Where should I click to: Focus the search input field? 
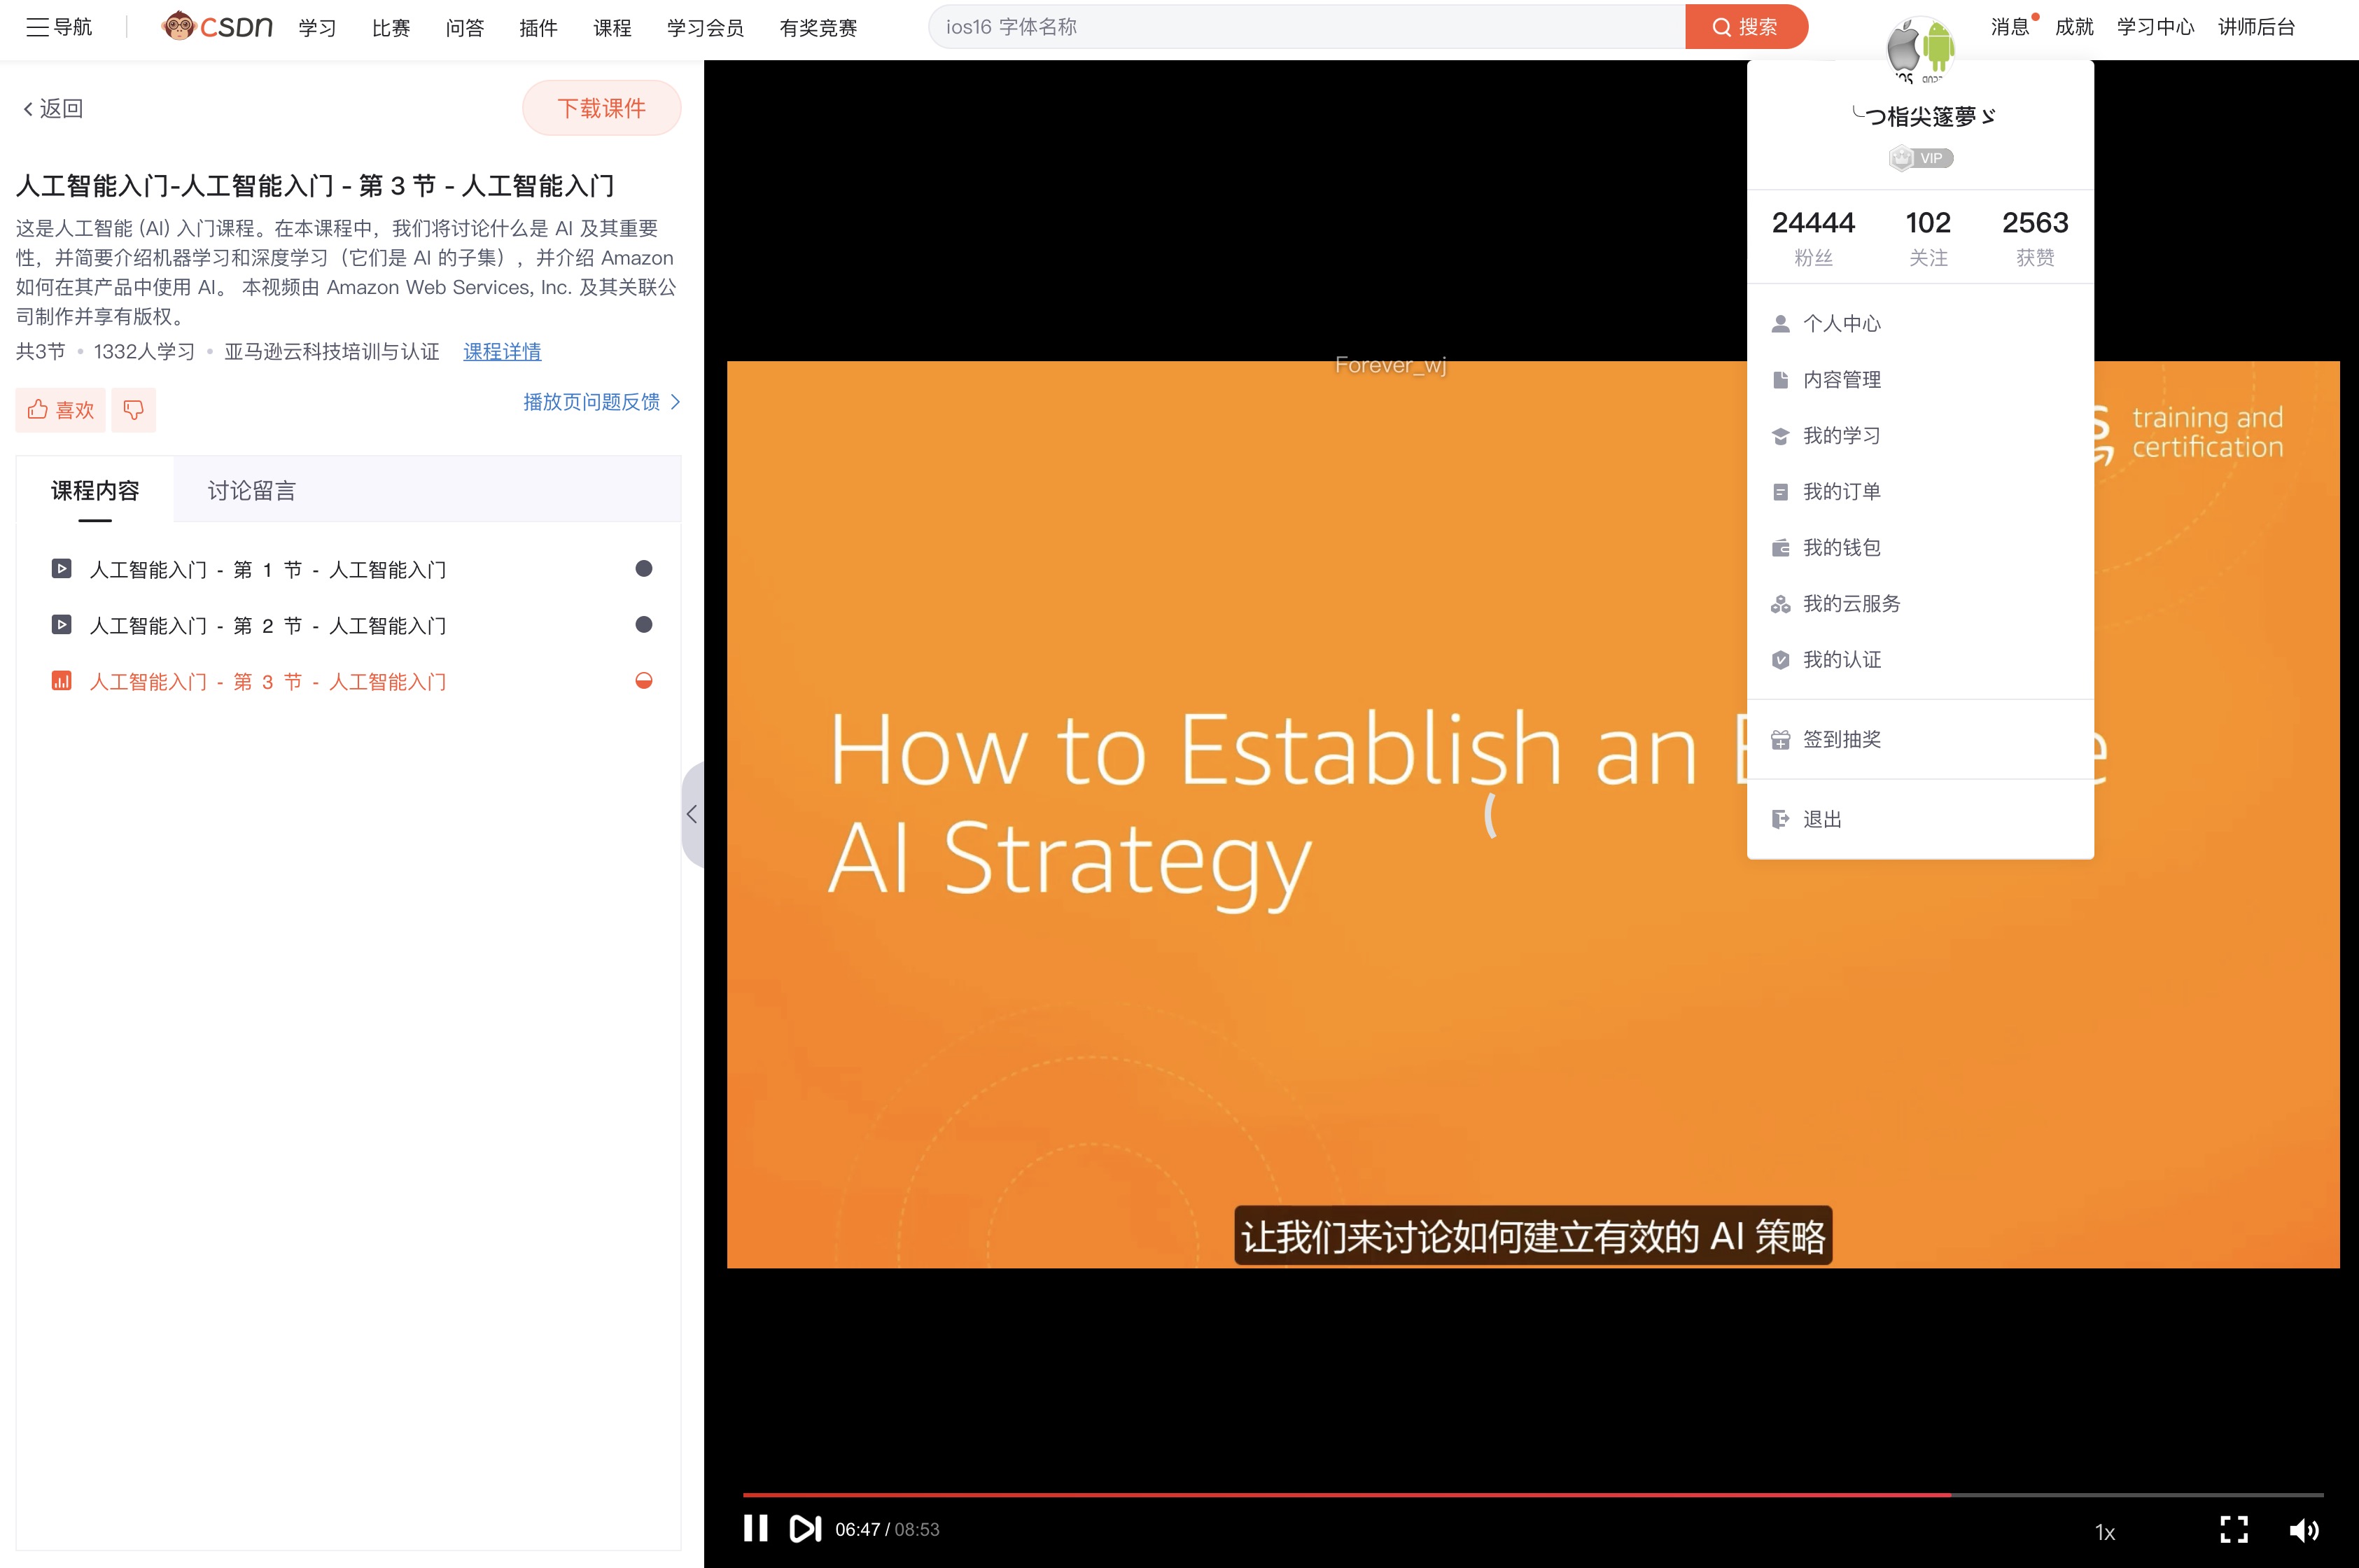(1300, 27)
